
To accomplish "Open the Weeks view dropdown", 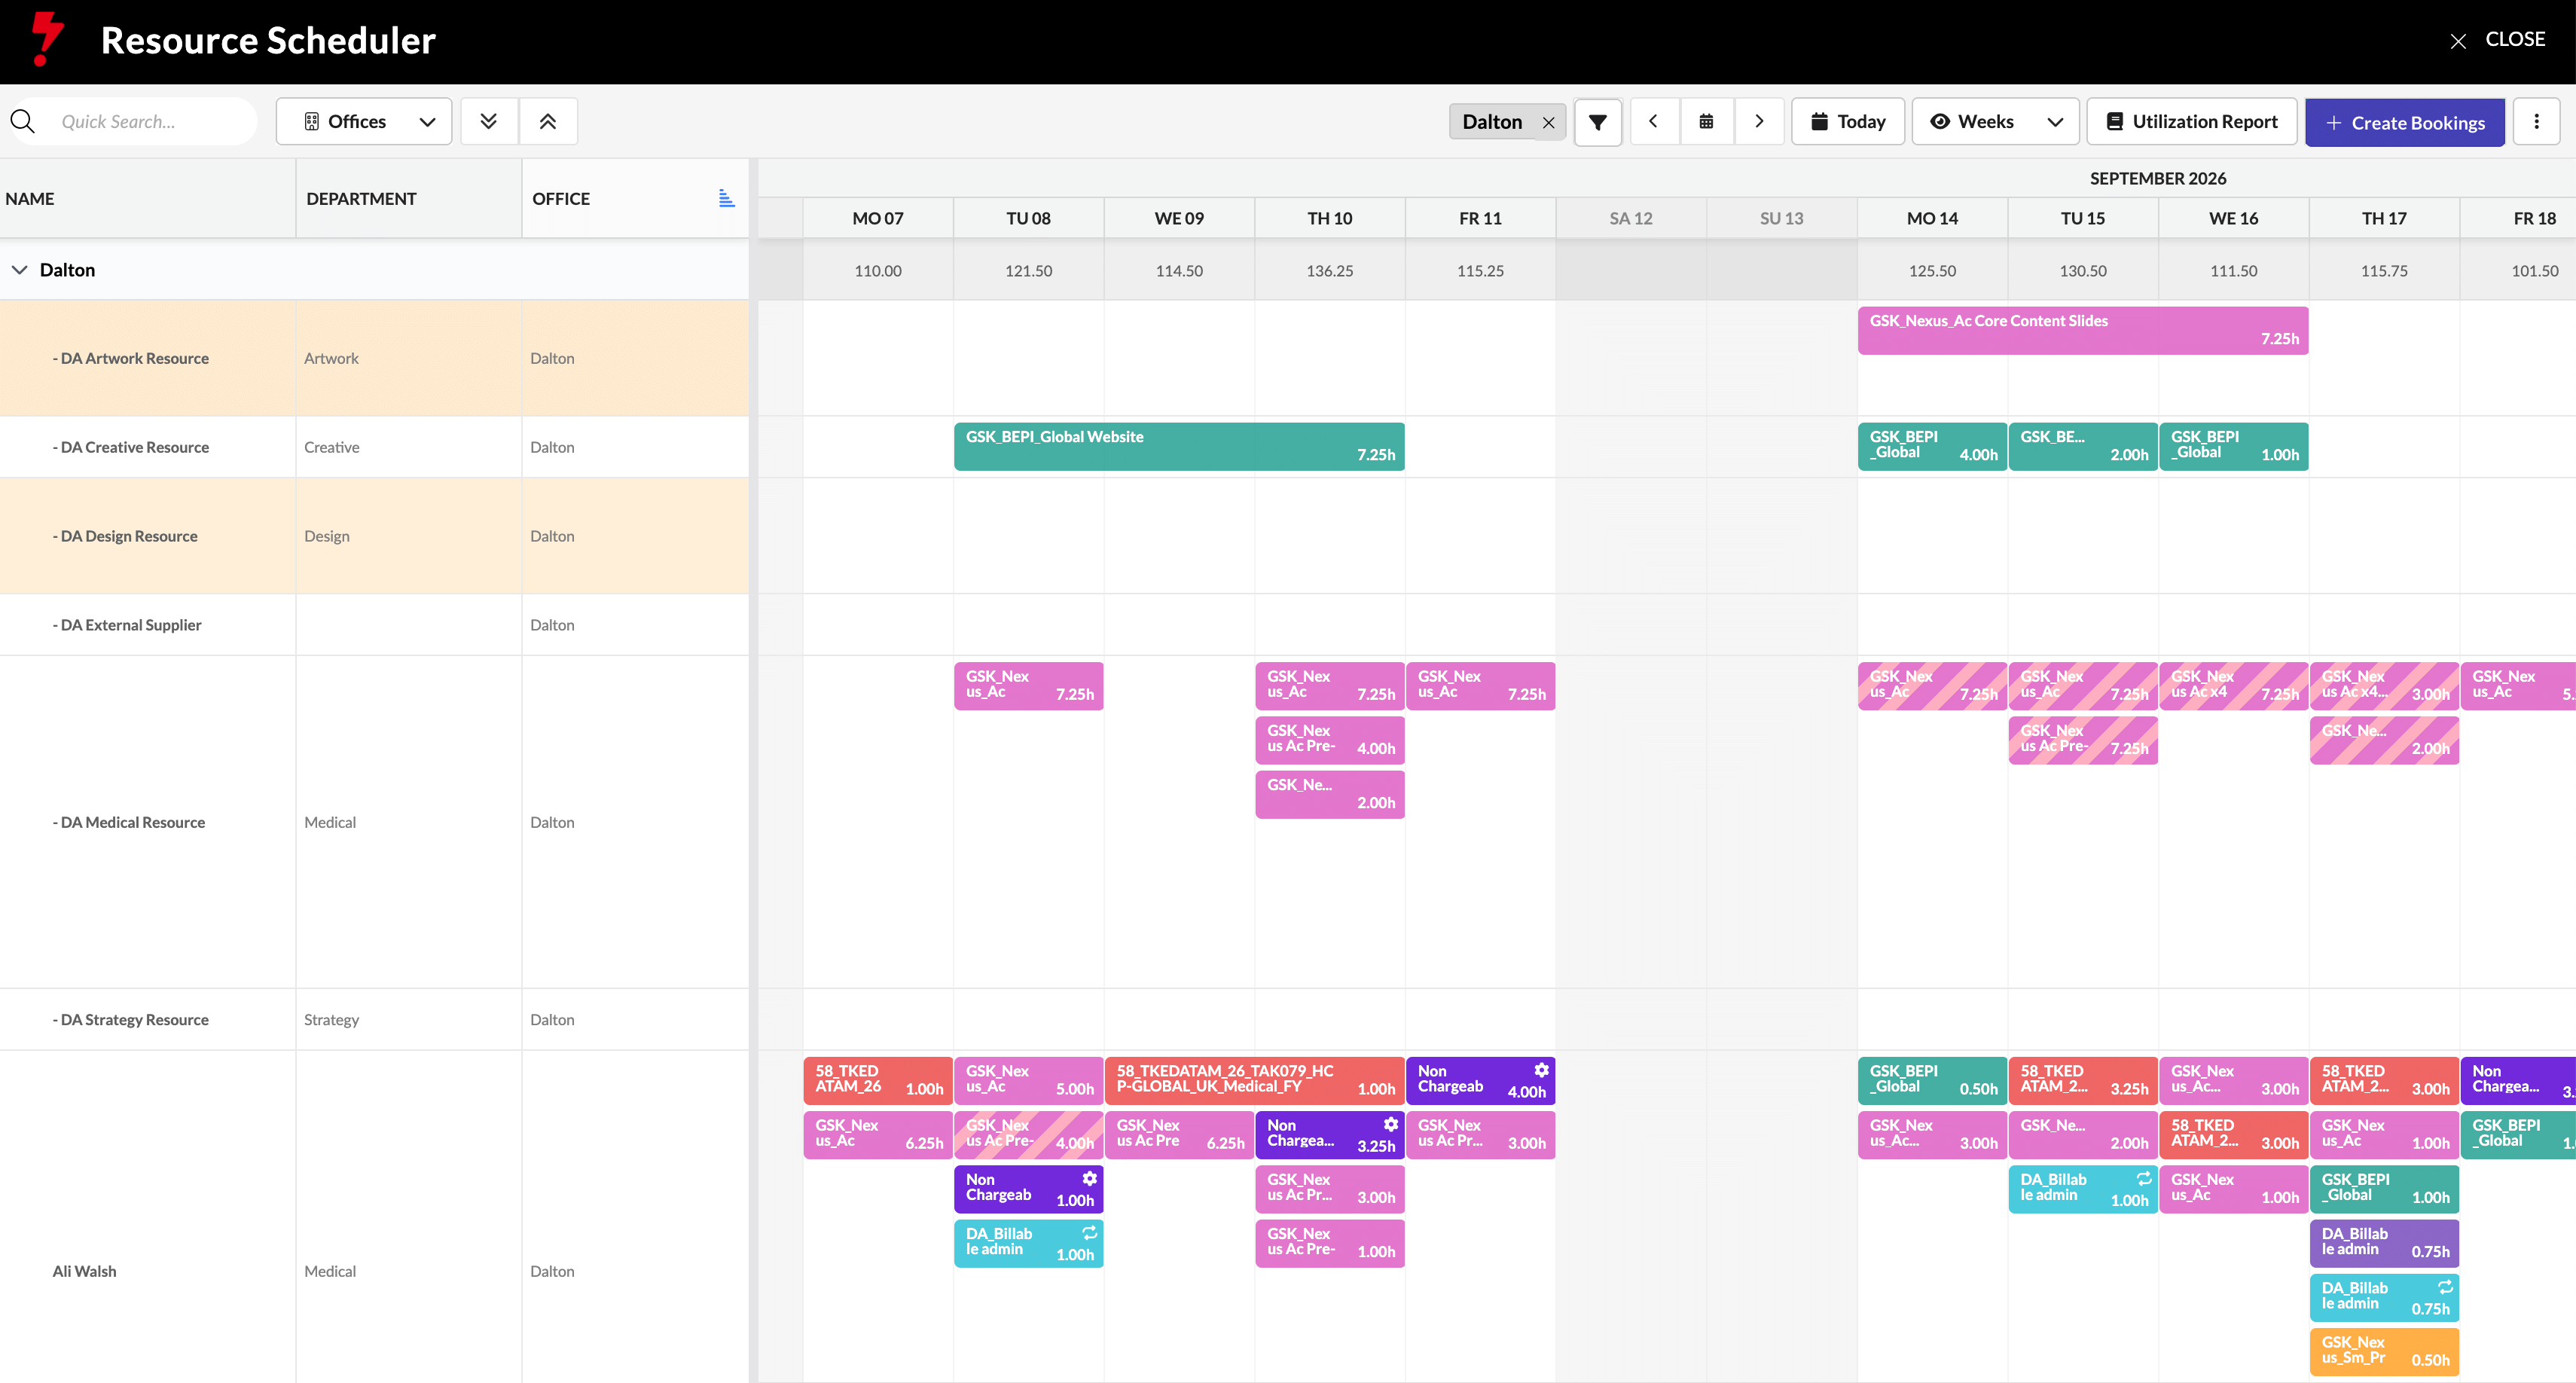I will pyautogui.click(x=1995, y=122).
